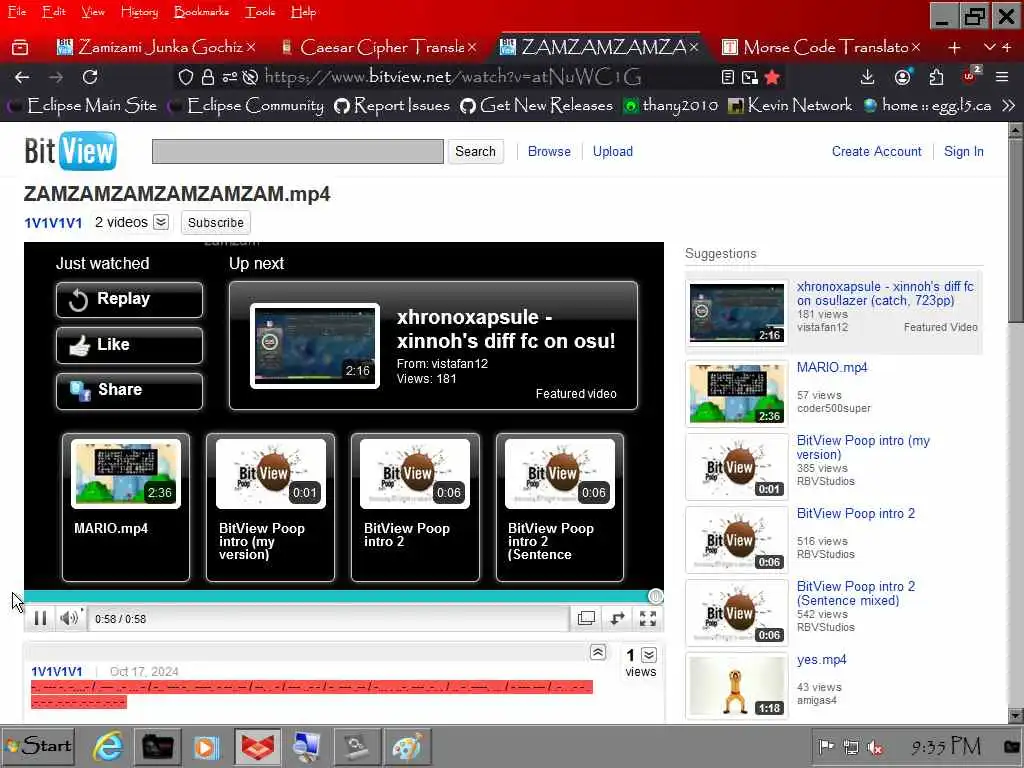1024x768 pixels.
Task: Open the extensions puzzle icon
Action: pyautogui.click(x=936, y=78)
